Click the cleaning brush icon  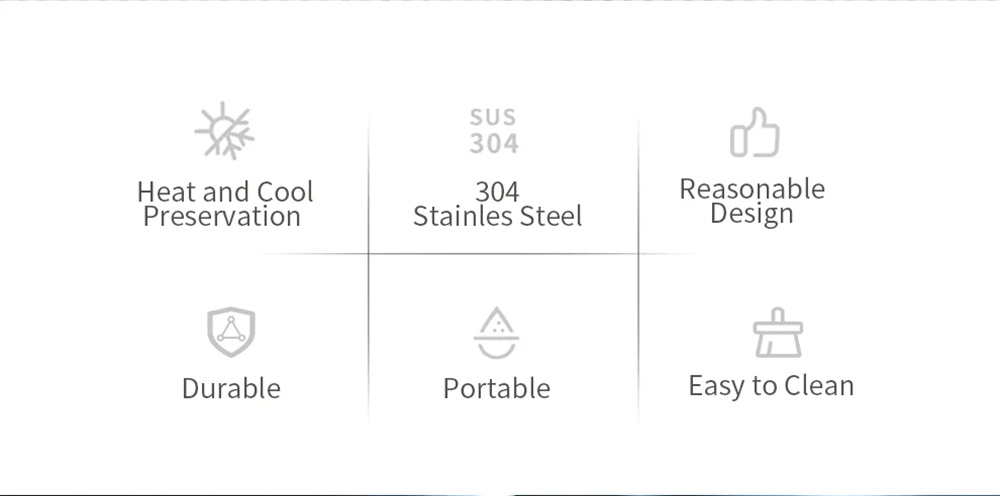point(777,333)
